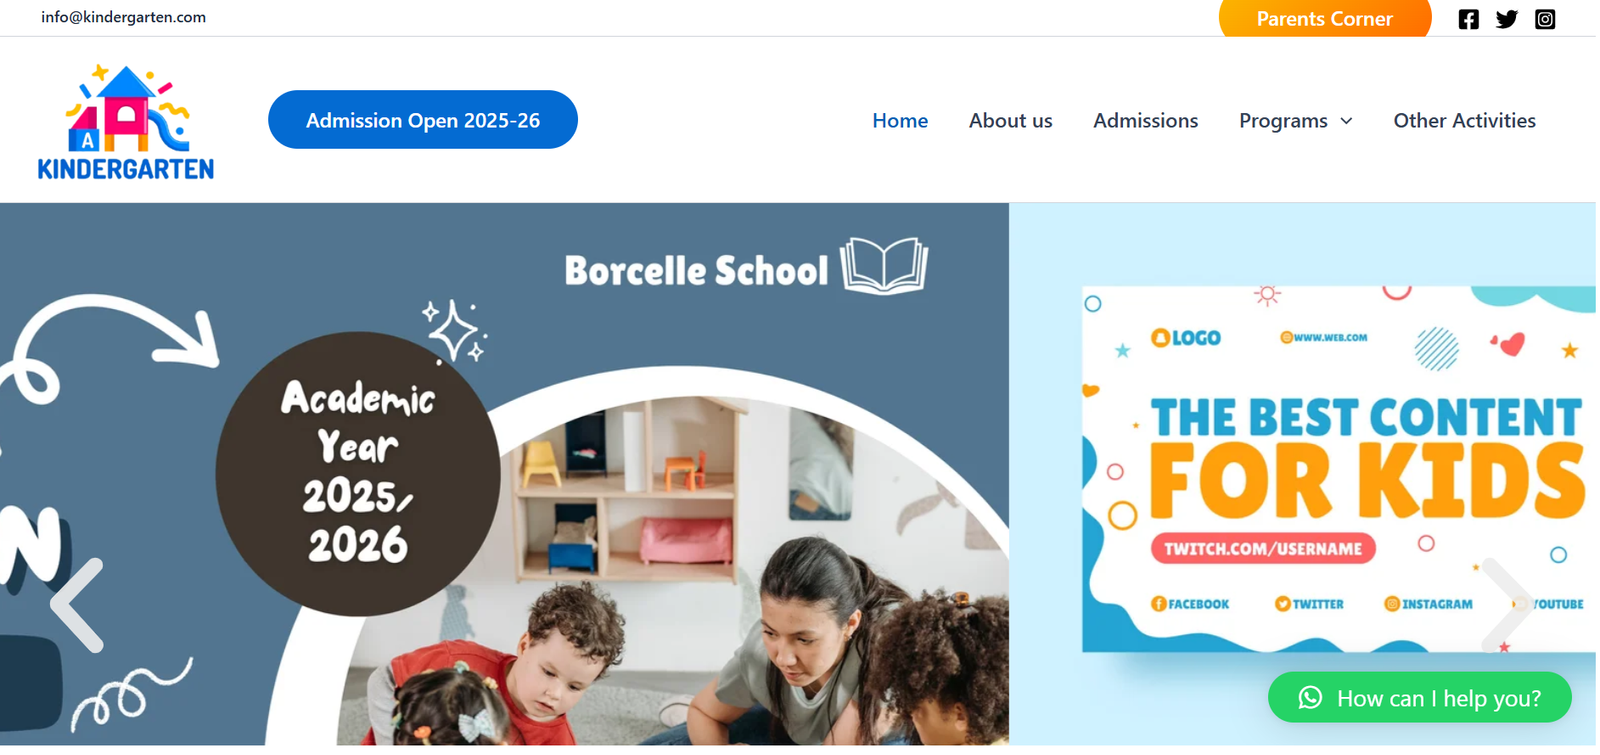Open the About us page

click(1010, 121)
